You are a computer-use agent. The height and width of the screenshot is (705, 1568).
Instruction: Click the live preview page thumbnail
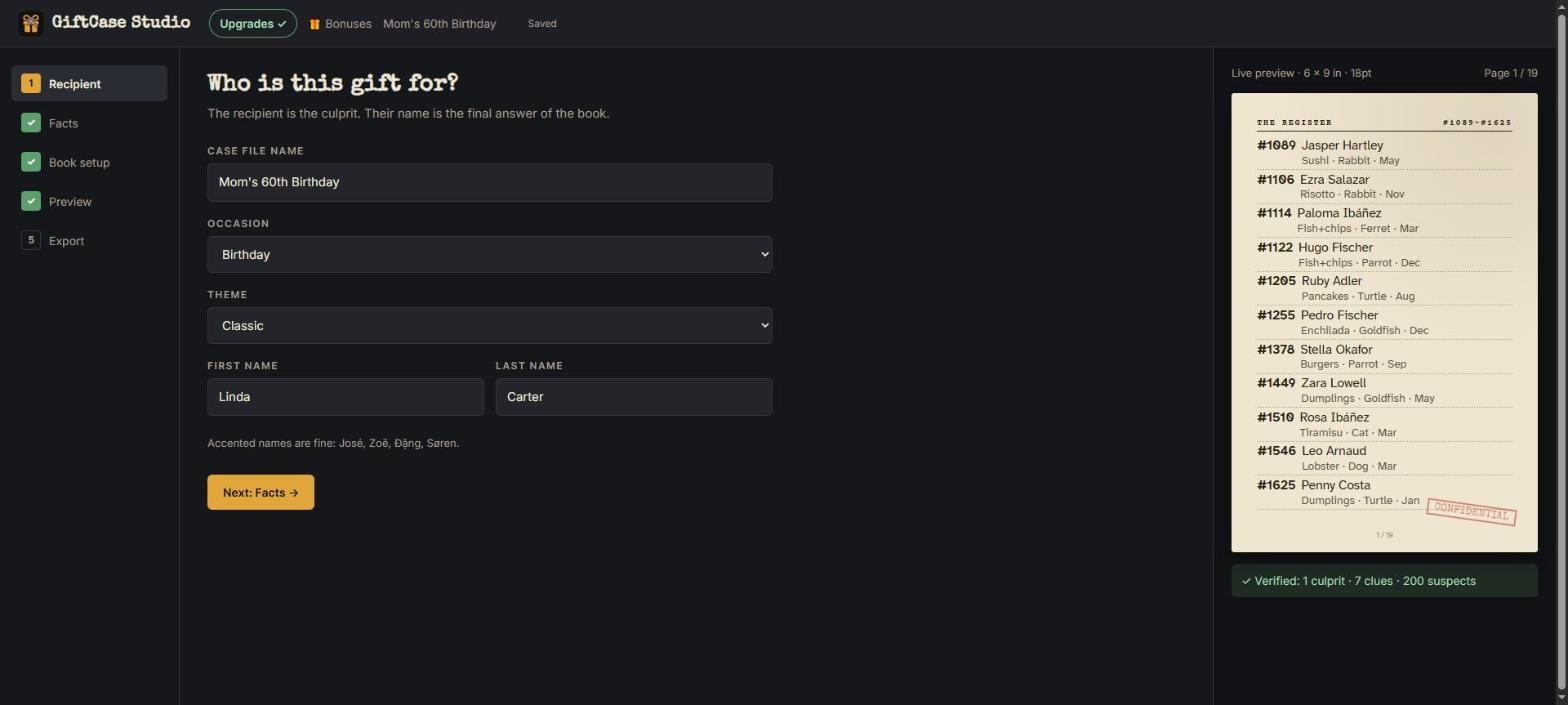[1384, 322]
